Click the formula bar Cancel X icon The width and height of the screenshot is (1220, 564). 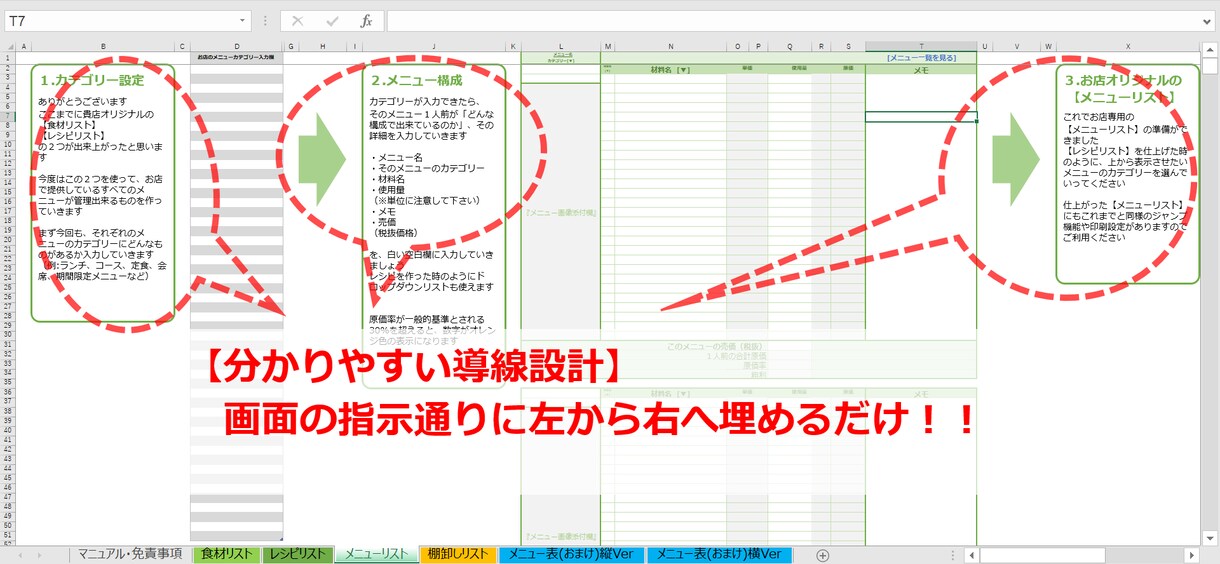click(298, 21)
